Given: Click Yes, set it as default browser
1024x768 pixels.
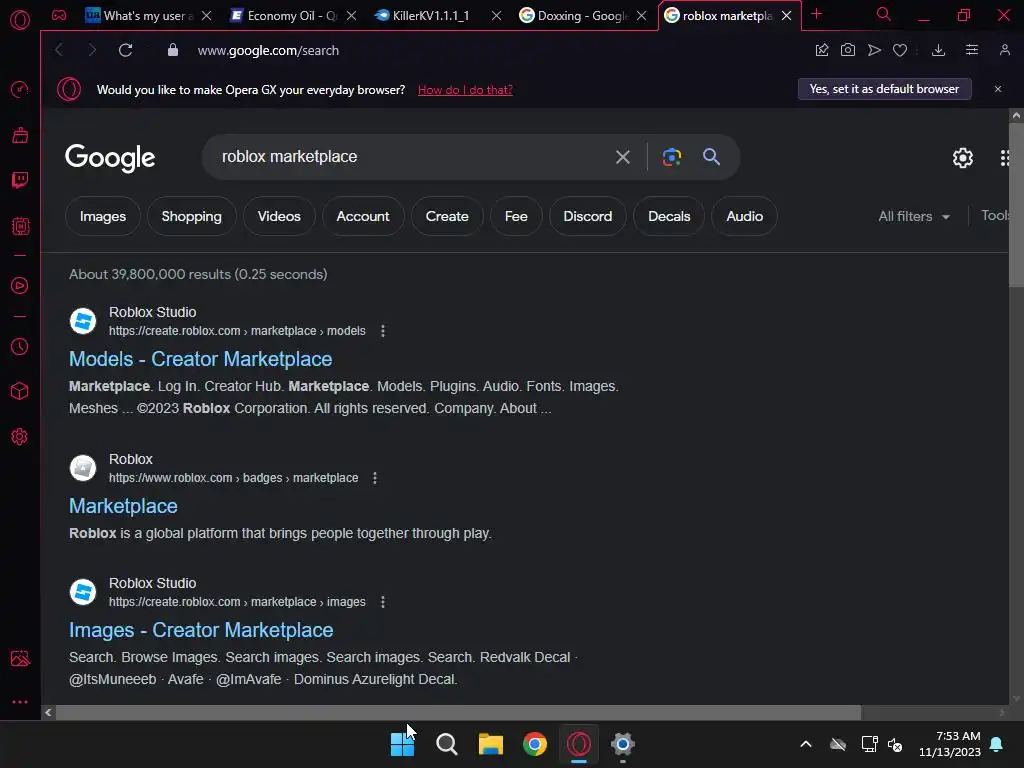Looking at the screenshot, I should coord(884,89).
